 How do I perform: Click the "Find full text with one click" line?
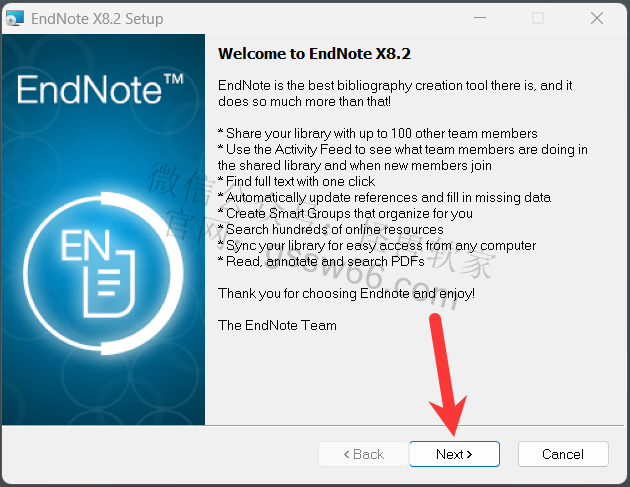coord(297,182)
